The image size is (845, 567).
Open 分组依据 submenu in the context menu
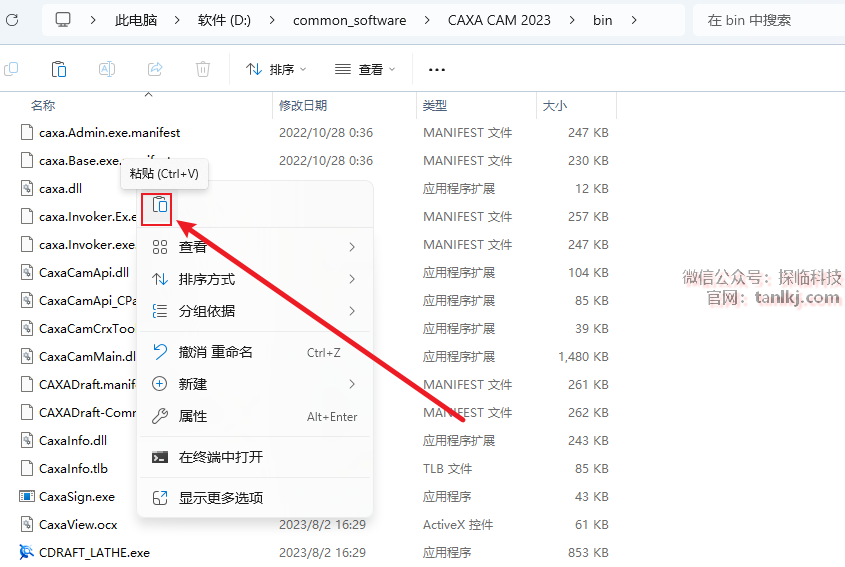point(255,311)
